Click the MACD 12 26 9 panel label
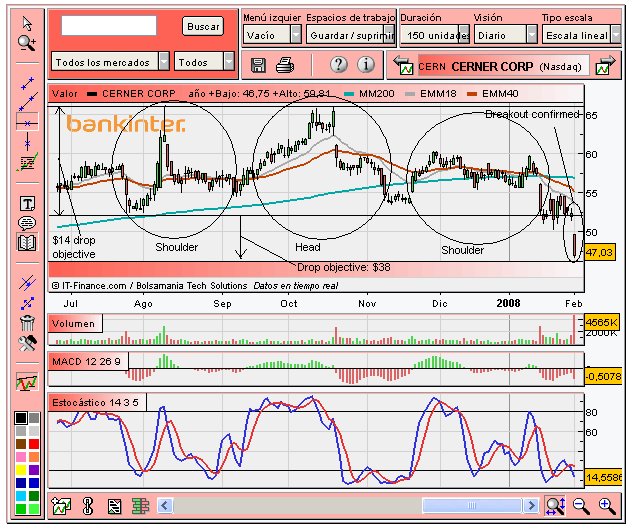The width and height of the screenshot is (632, 529). coord(86,361)
